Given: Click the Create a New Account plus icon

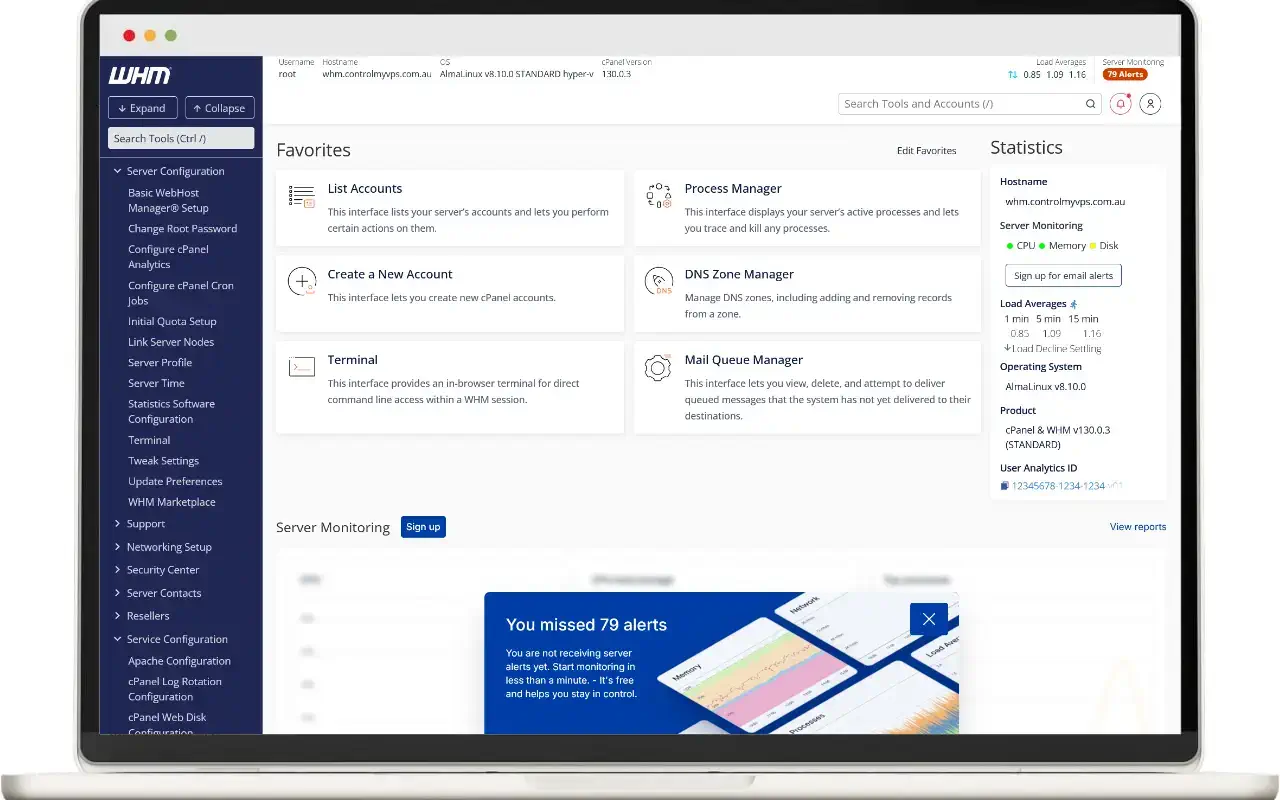Looking at the screenshot, I should click(x=301, y=282).
